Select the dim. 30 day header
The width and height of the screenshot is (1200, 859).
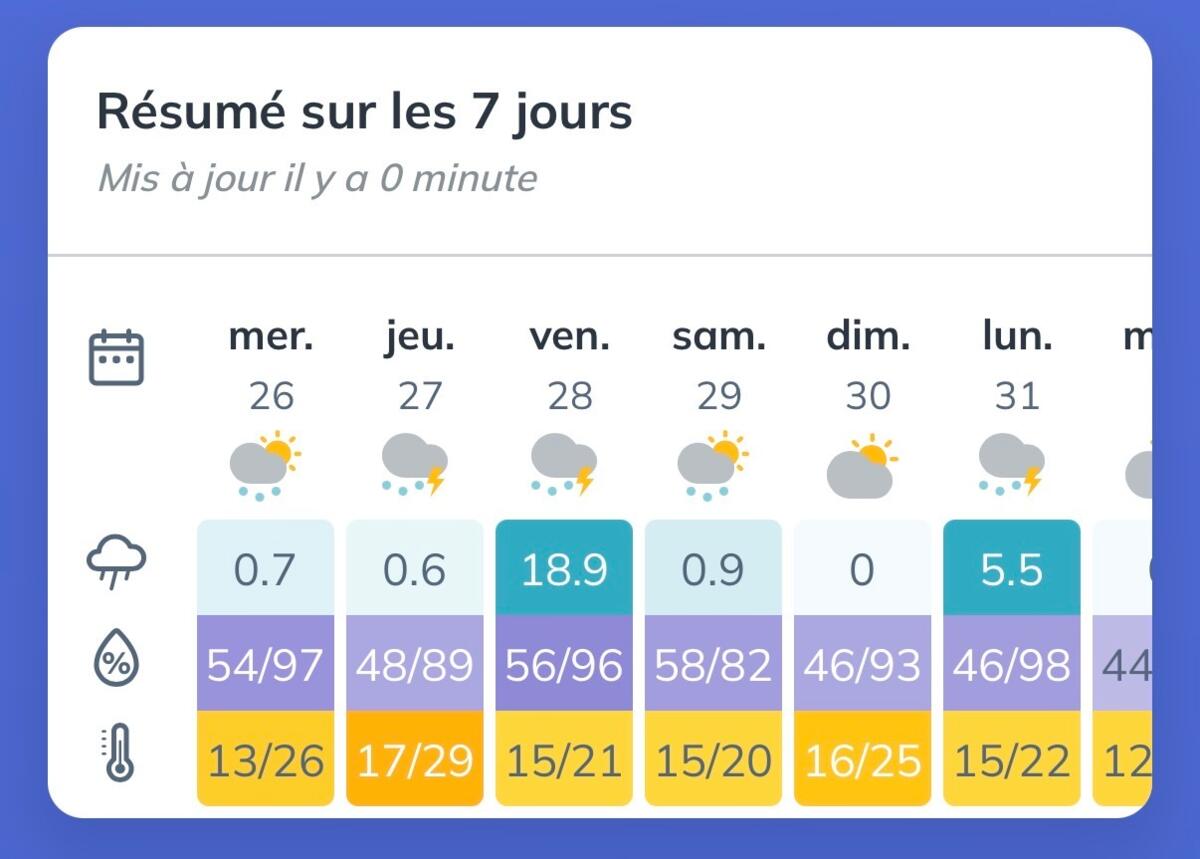(868, 367)
